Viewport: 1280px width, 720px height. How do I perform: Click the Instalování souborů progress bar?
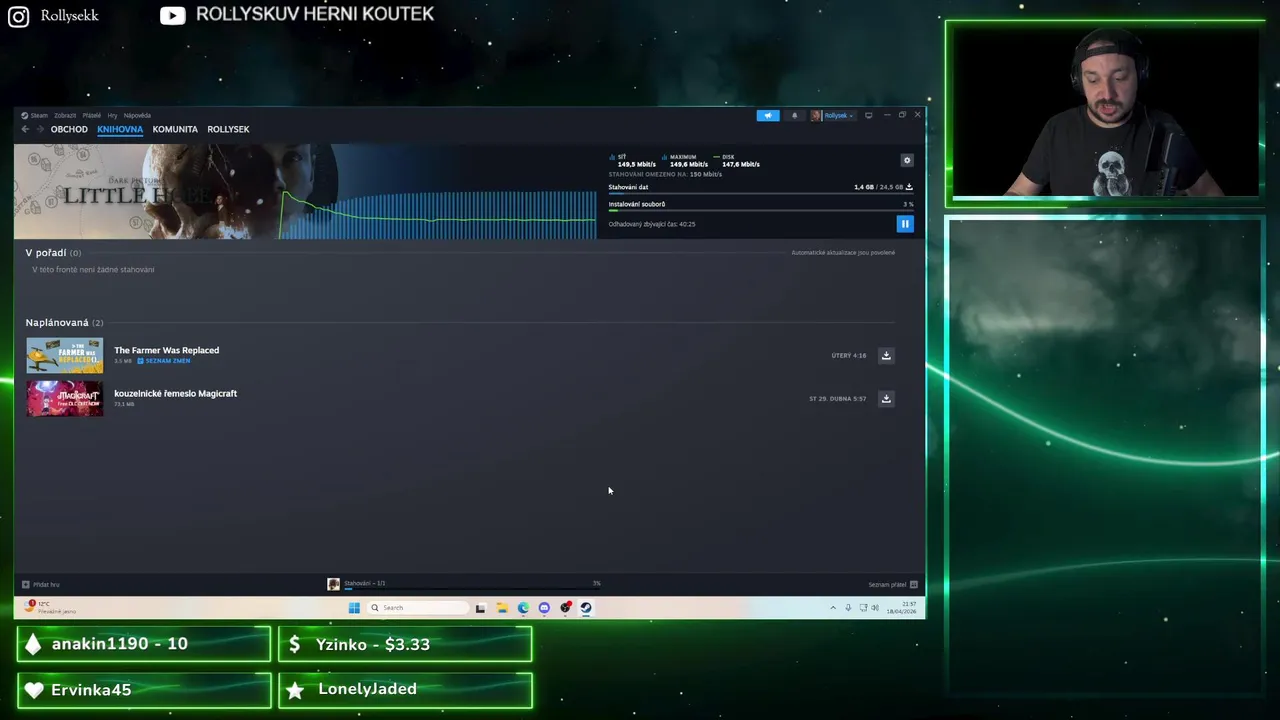(x=761, y=210)
